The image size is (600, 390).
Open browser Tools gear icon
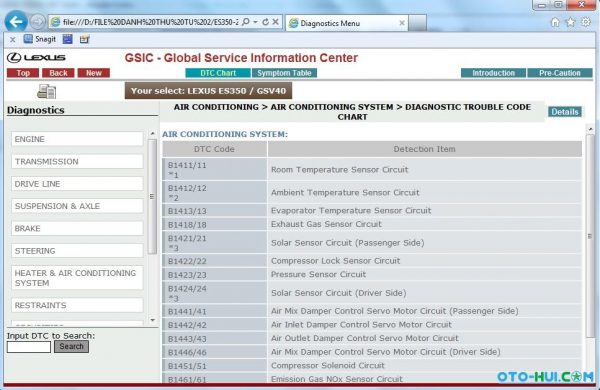point(586,22)
